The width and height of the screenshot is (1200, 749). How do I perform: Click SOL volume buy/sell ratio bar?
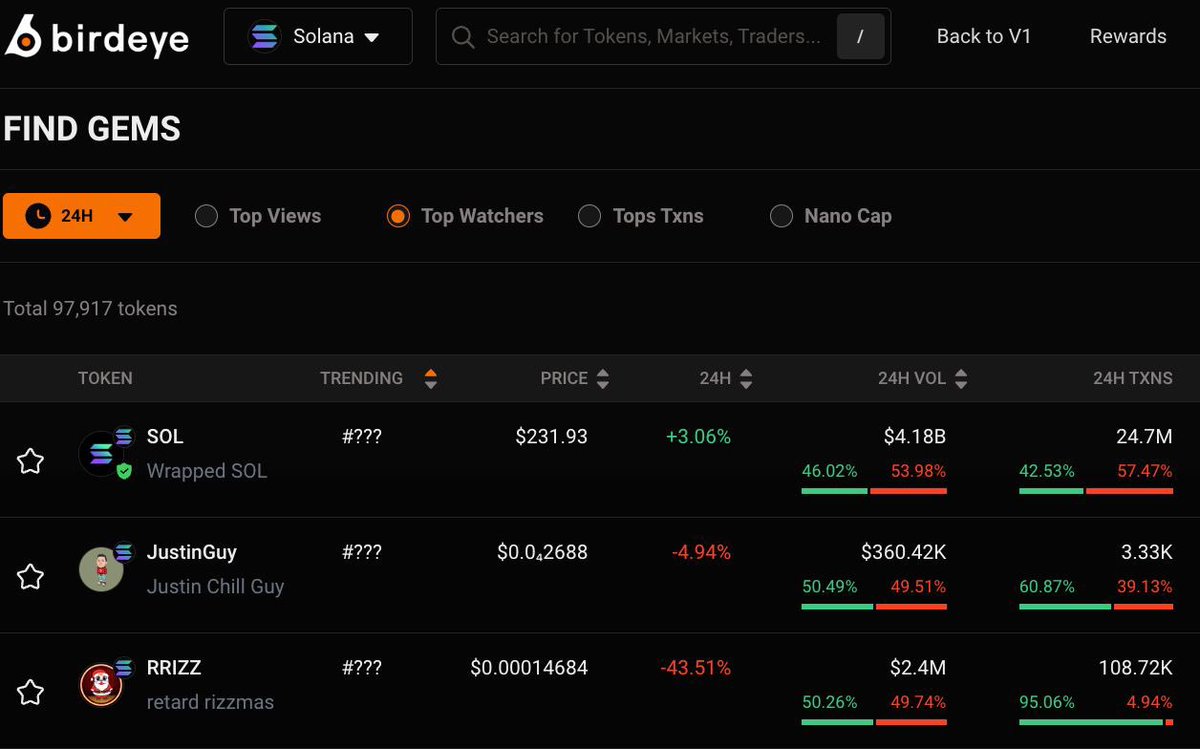pos(874,490)
